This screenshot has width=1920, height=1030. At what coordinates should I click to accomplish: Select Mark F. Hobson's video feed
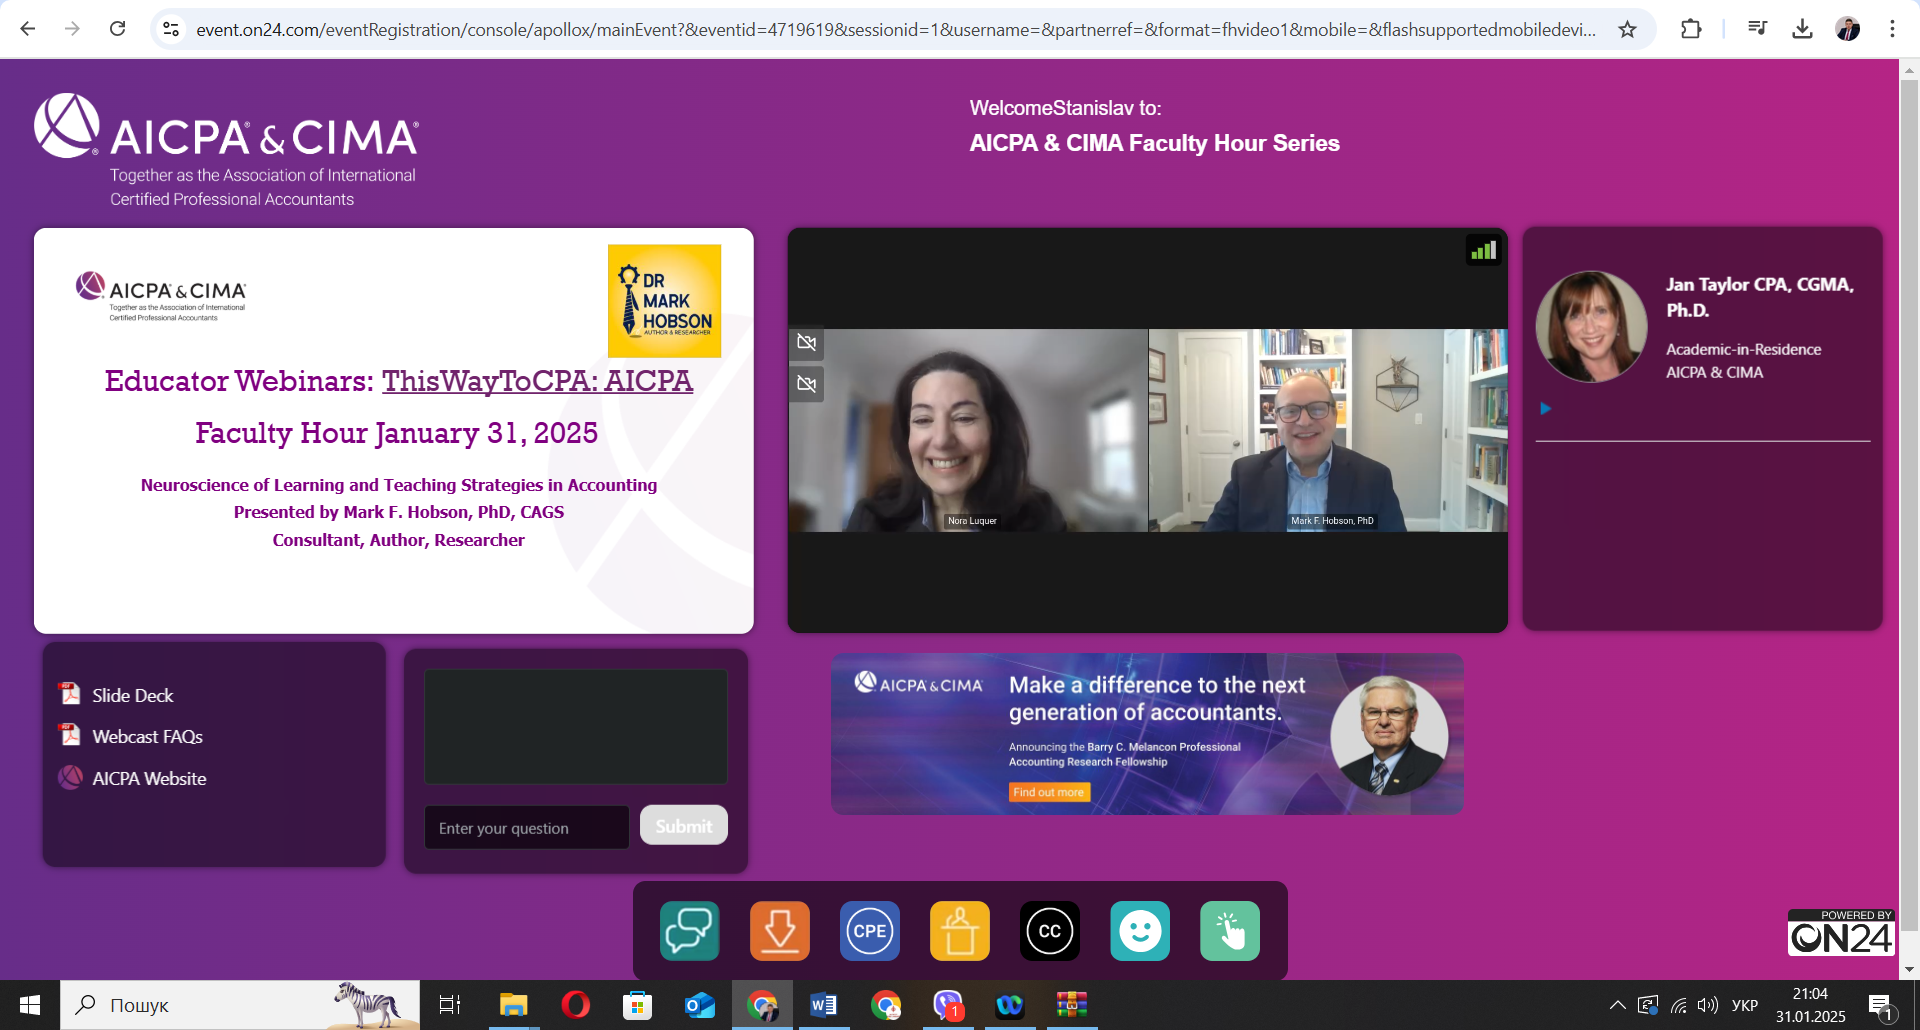[x=1328, y=430]
